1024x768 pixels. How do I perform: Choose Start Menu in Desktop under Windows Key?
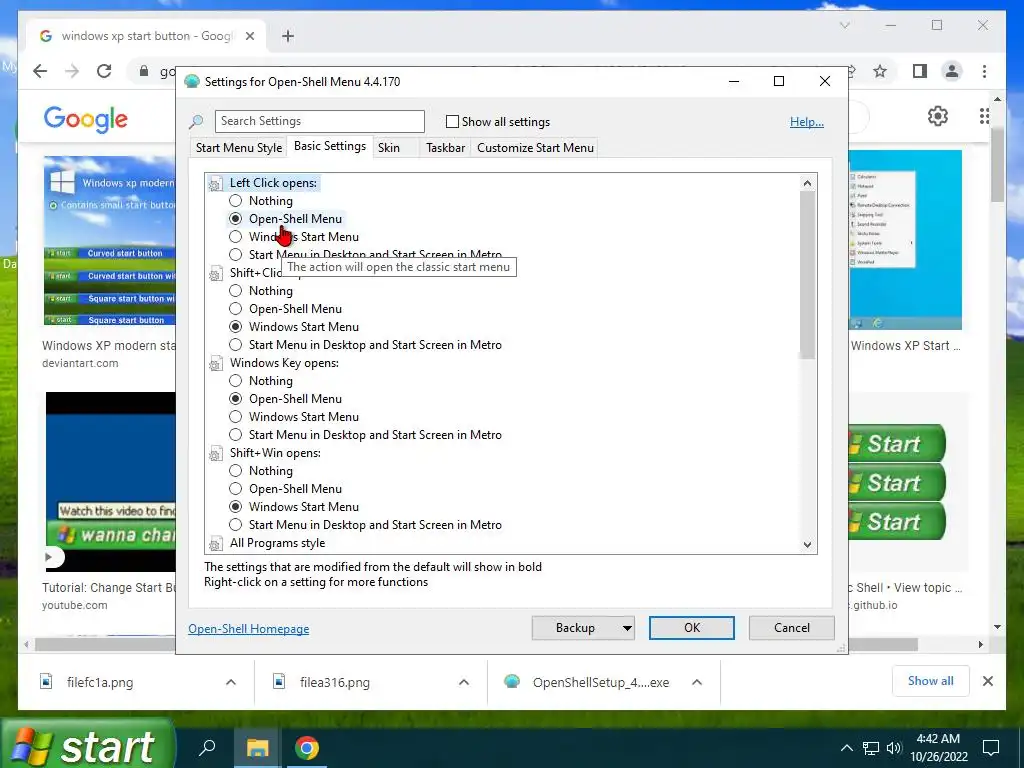[235, 435]
